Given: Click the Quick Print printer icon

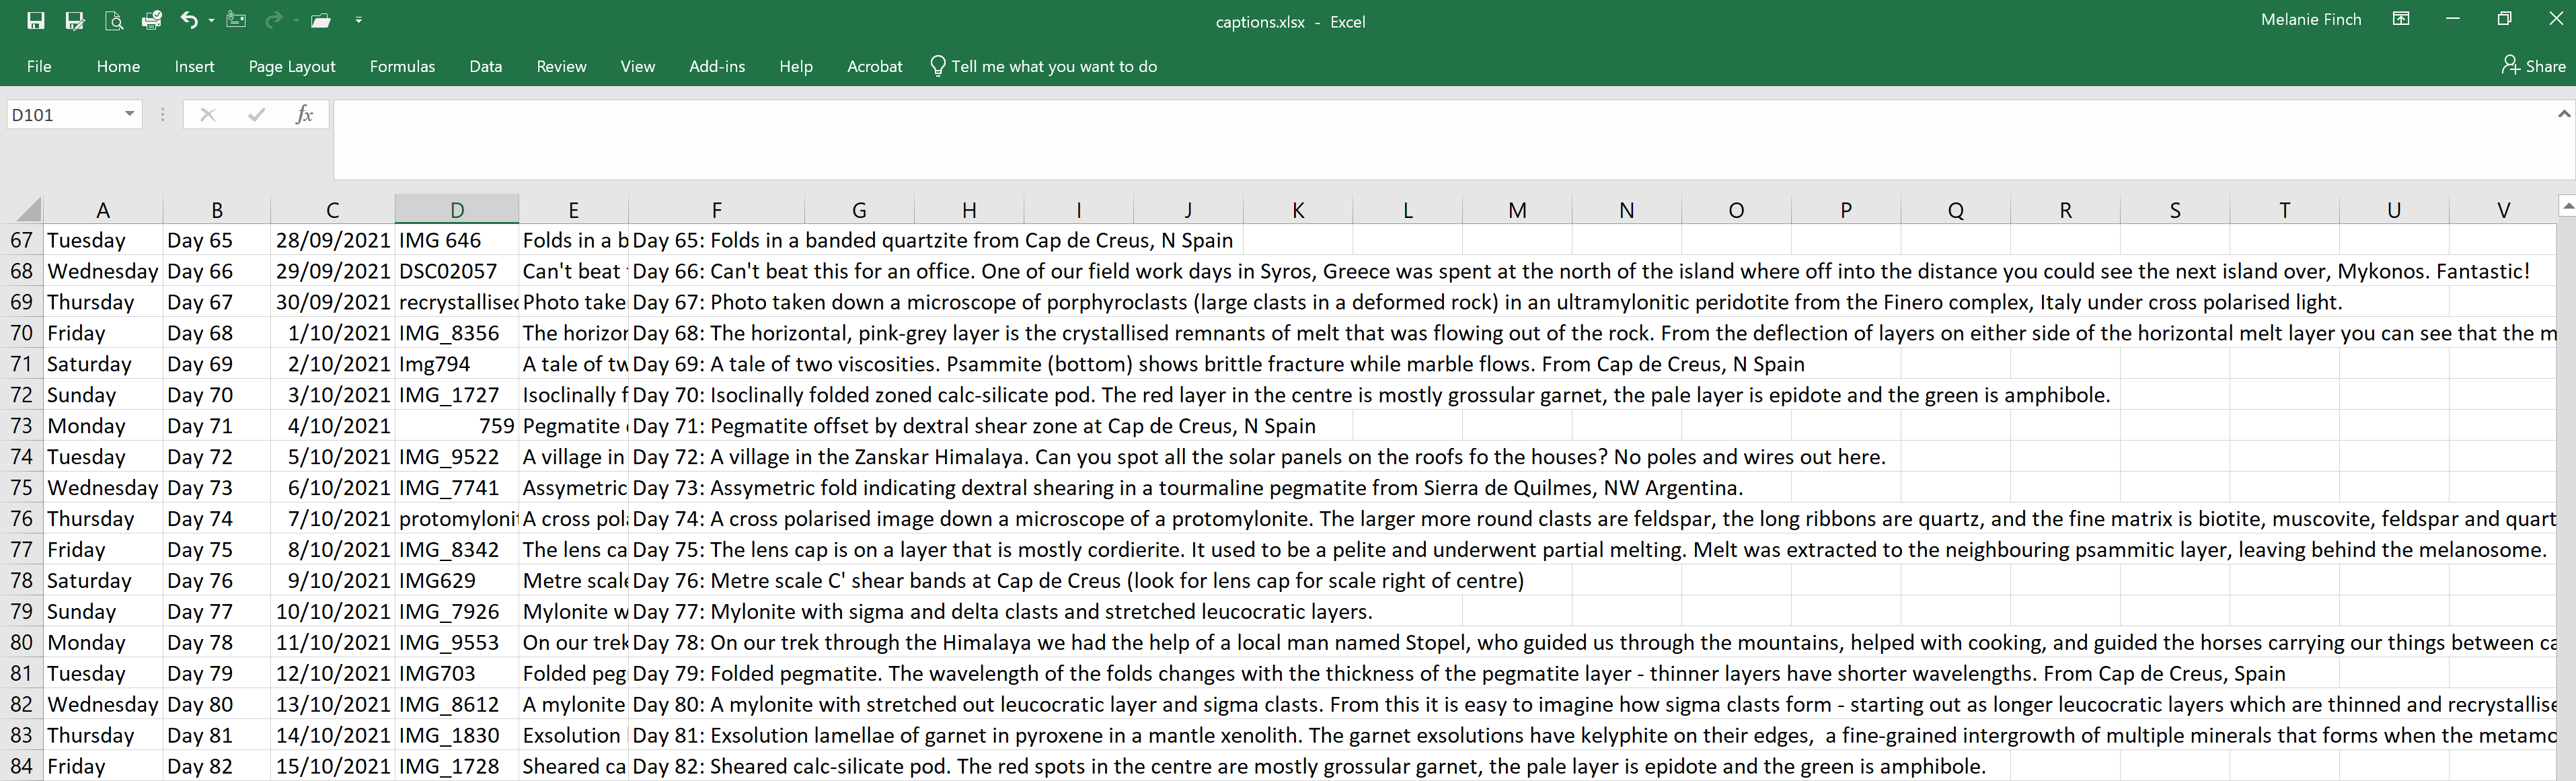Looking at the screenshot, I should point(152,20).
